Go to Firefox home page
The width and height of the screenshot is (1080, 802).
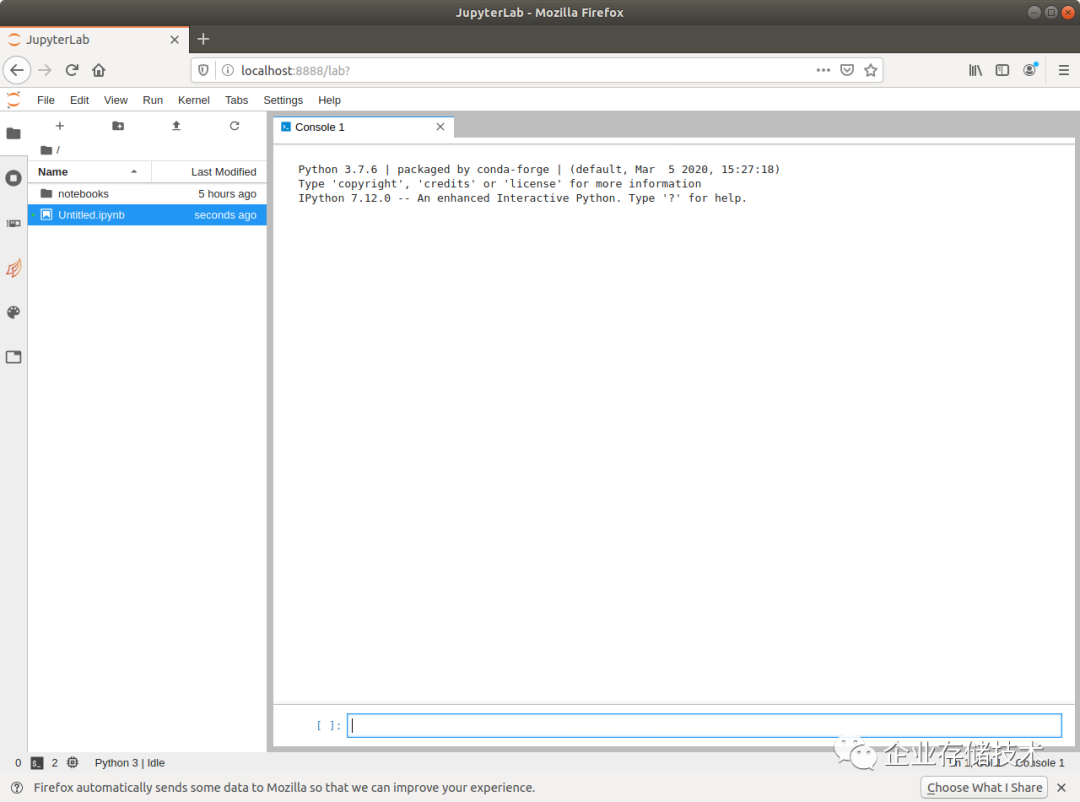(98, 70)
